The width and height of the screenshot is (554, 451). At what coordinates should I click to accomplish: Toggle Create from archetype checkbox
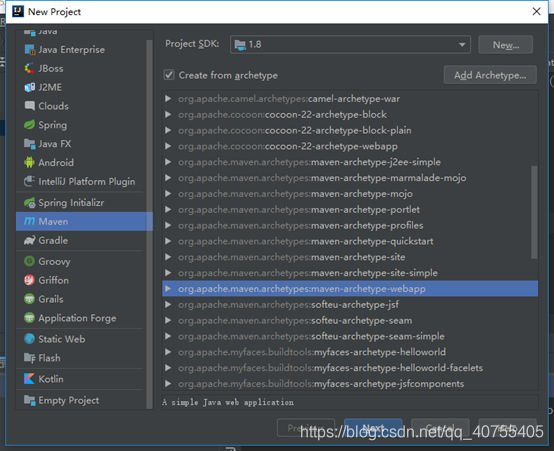[x=169, y=75]
